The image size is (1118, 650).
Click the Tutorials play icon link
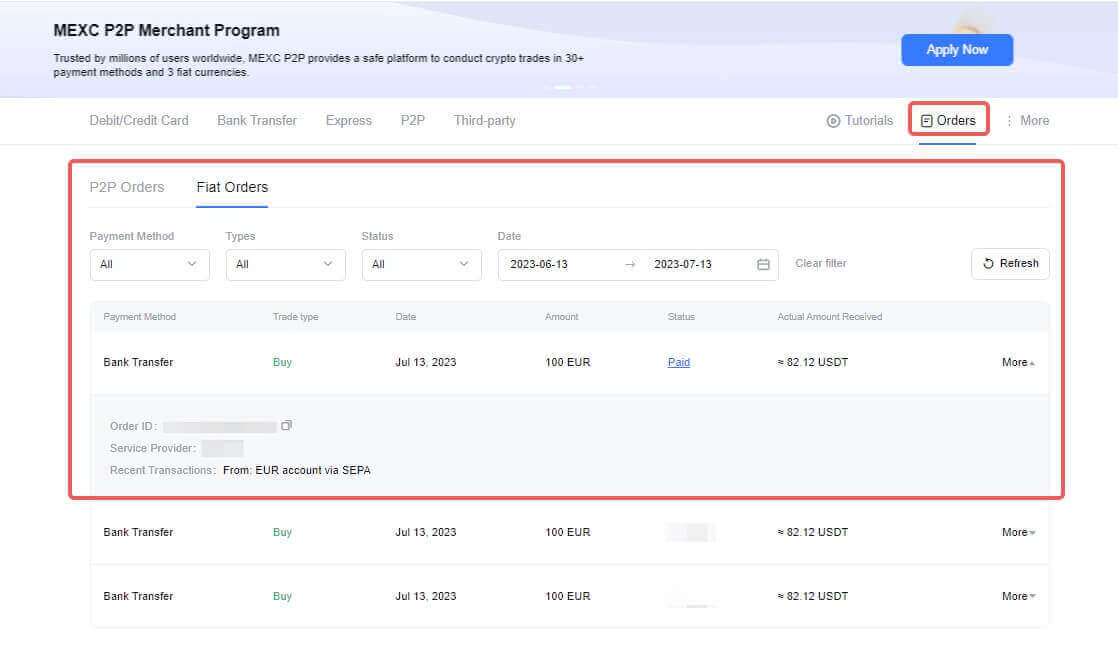coord(859,120)
